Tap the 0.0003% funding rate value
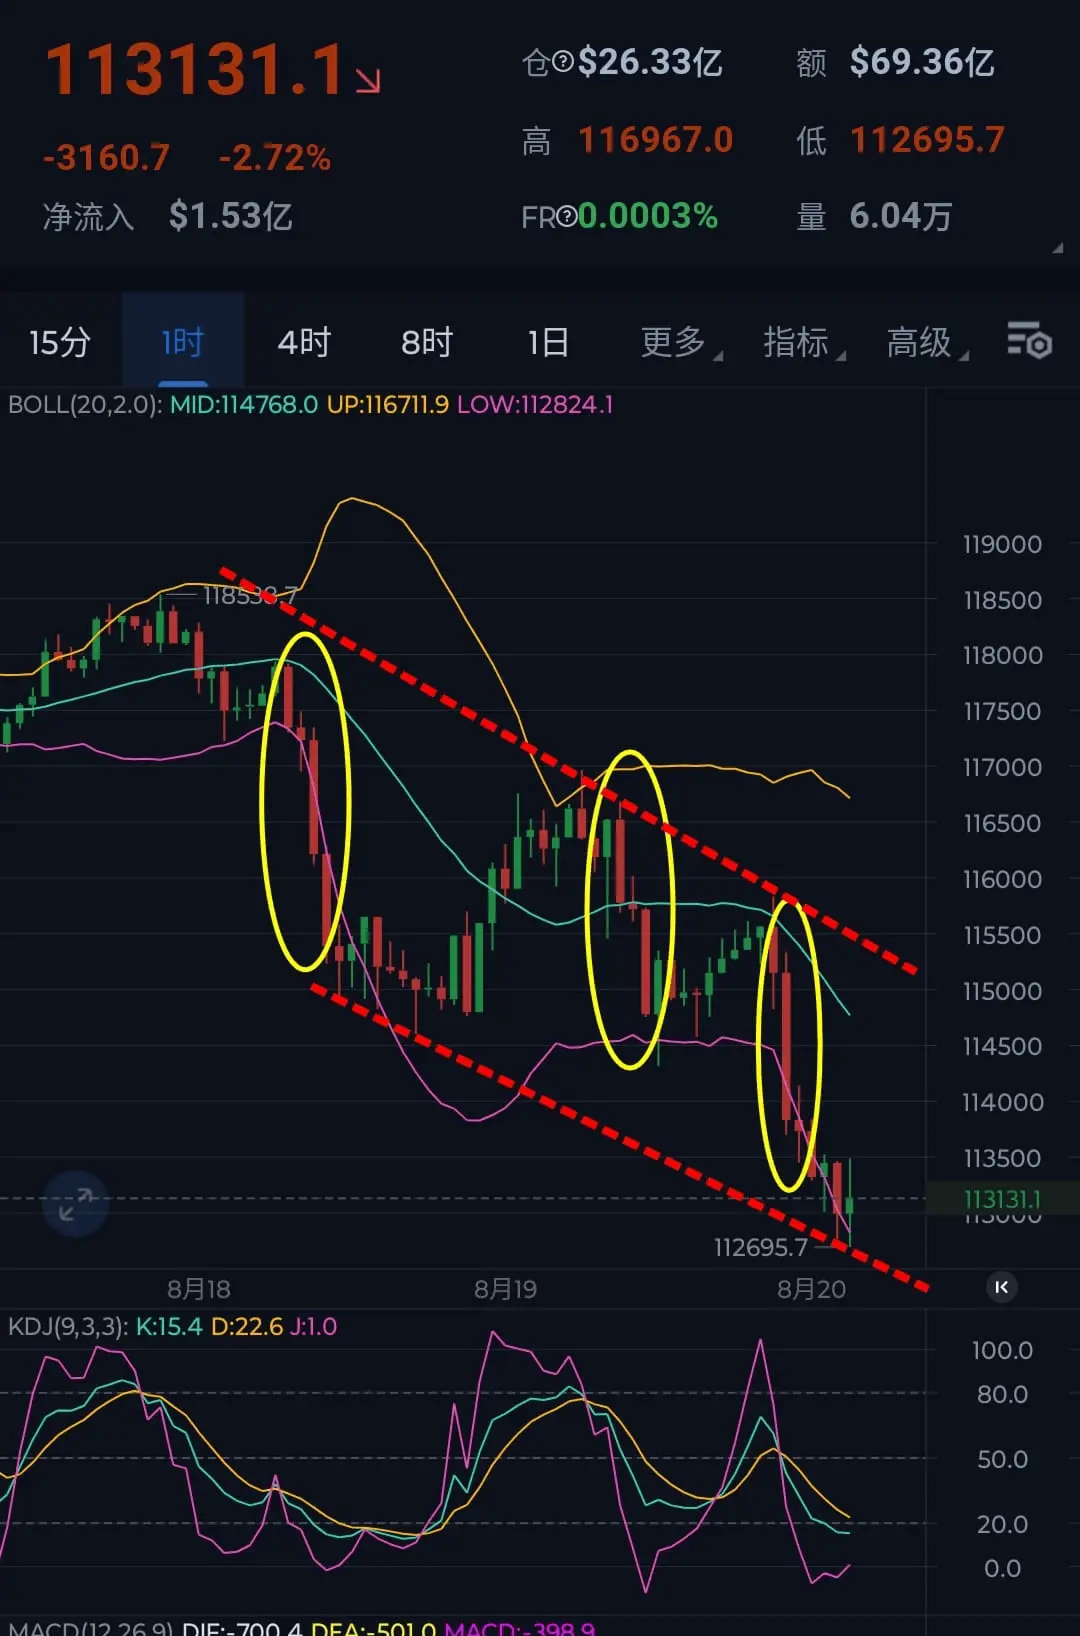Image resolution: width=1080 pixels, height=1636 pixels. pos(648,216)
